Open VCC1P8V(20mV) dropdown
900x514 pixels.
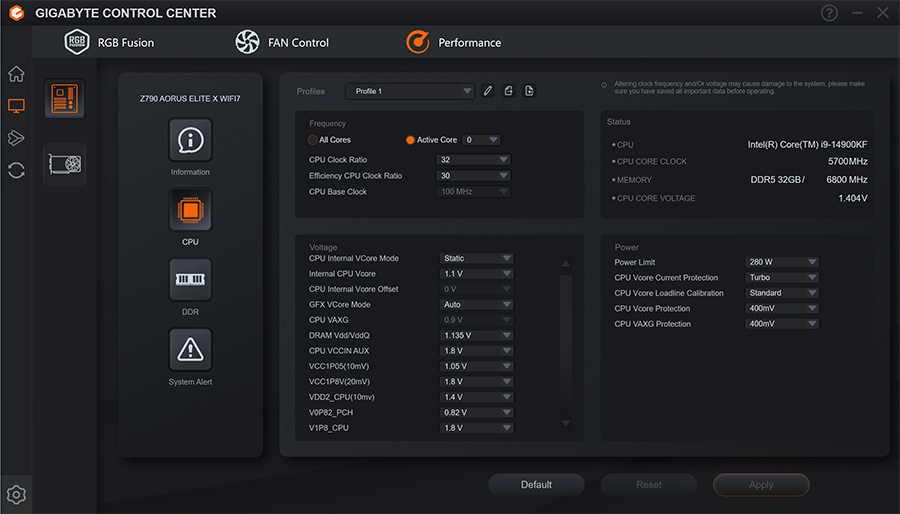click(476, 382)
